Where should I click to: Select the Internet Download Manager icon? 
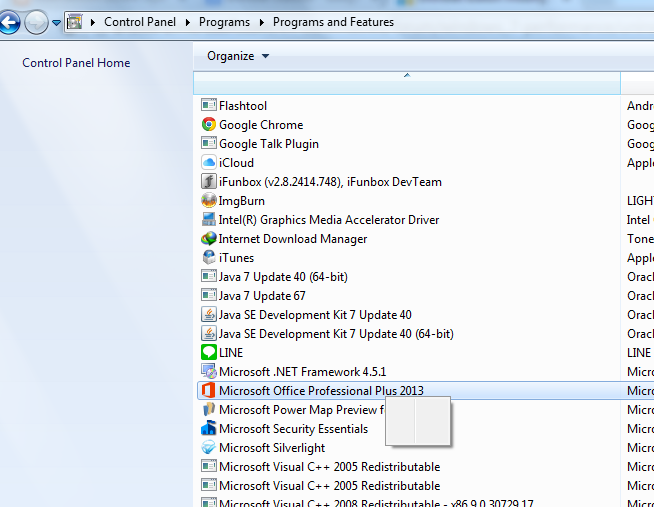pyautogui.click(x=209, y=238)
